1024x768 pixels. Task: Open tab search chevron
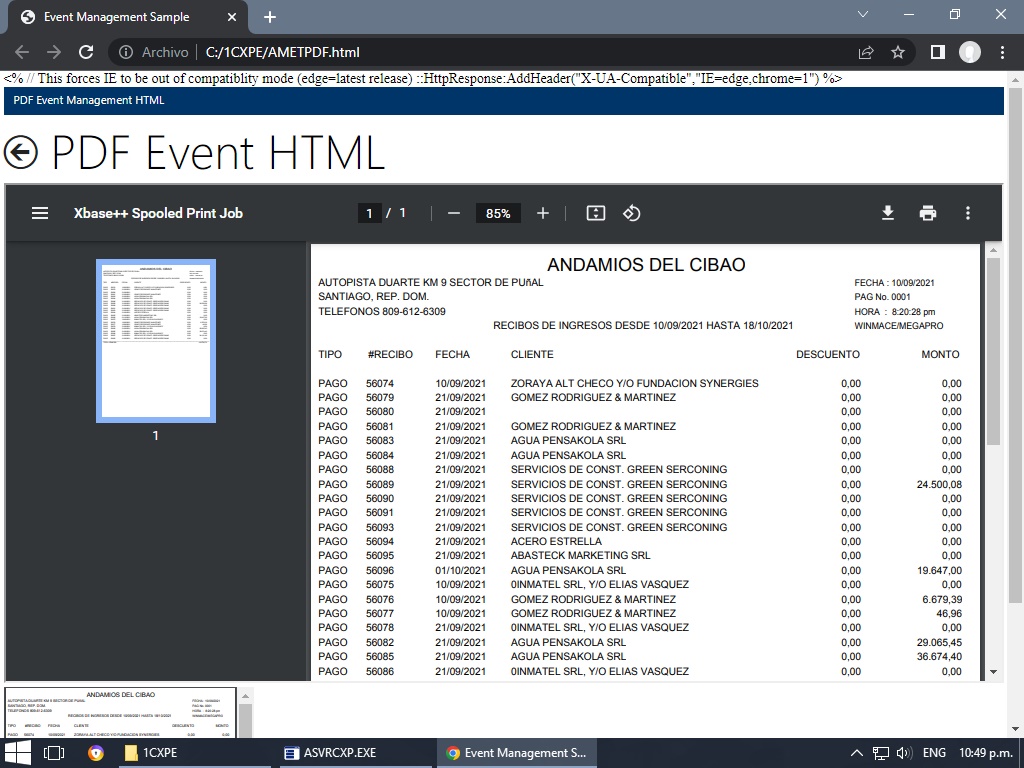coord(863,14)
